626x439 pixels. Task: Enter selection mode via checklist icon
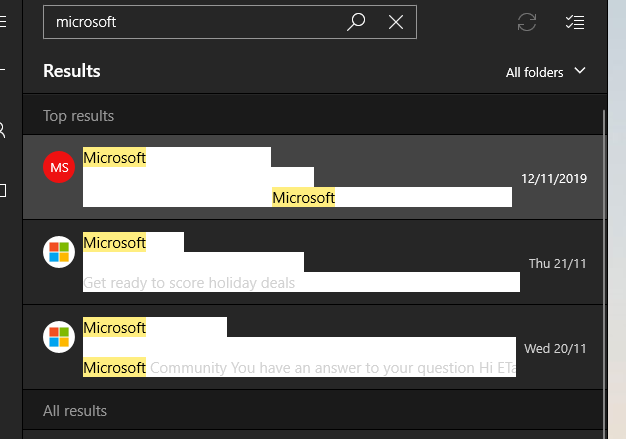tap(575, 22)
